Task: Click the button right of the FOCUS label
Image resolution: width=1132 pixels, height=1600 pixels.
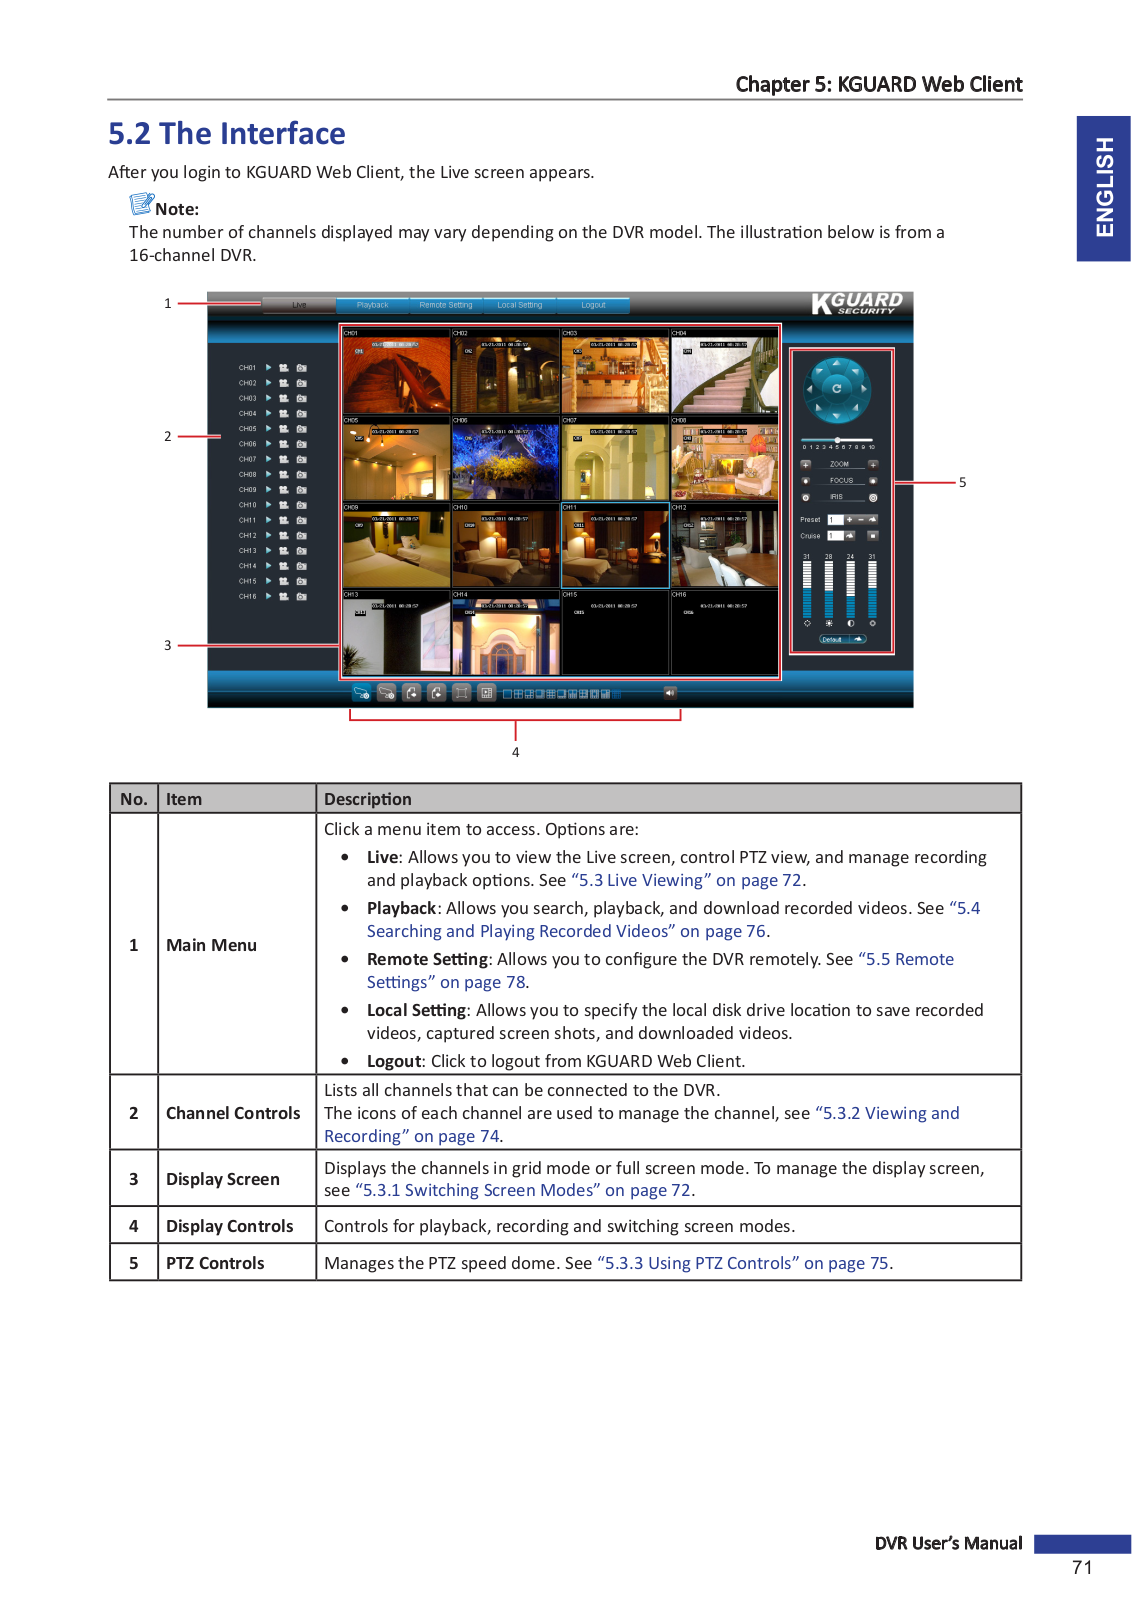Action: point(873,481)
